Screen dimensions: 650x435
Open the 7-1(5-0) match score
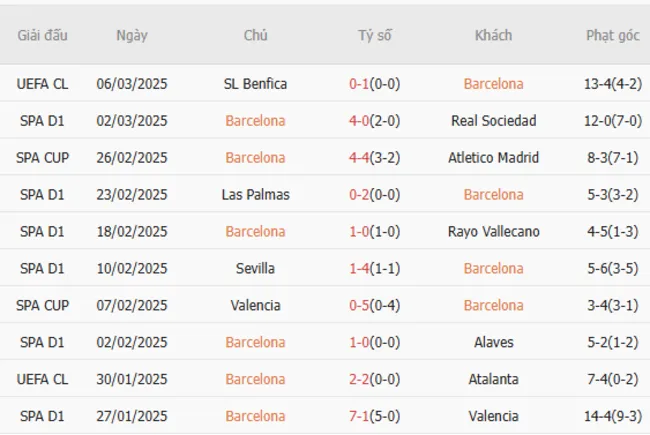(x=375, y=417)
